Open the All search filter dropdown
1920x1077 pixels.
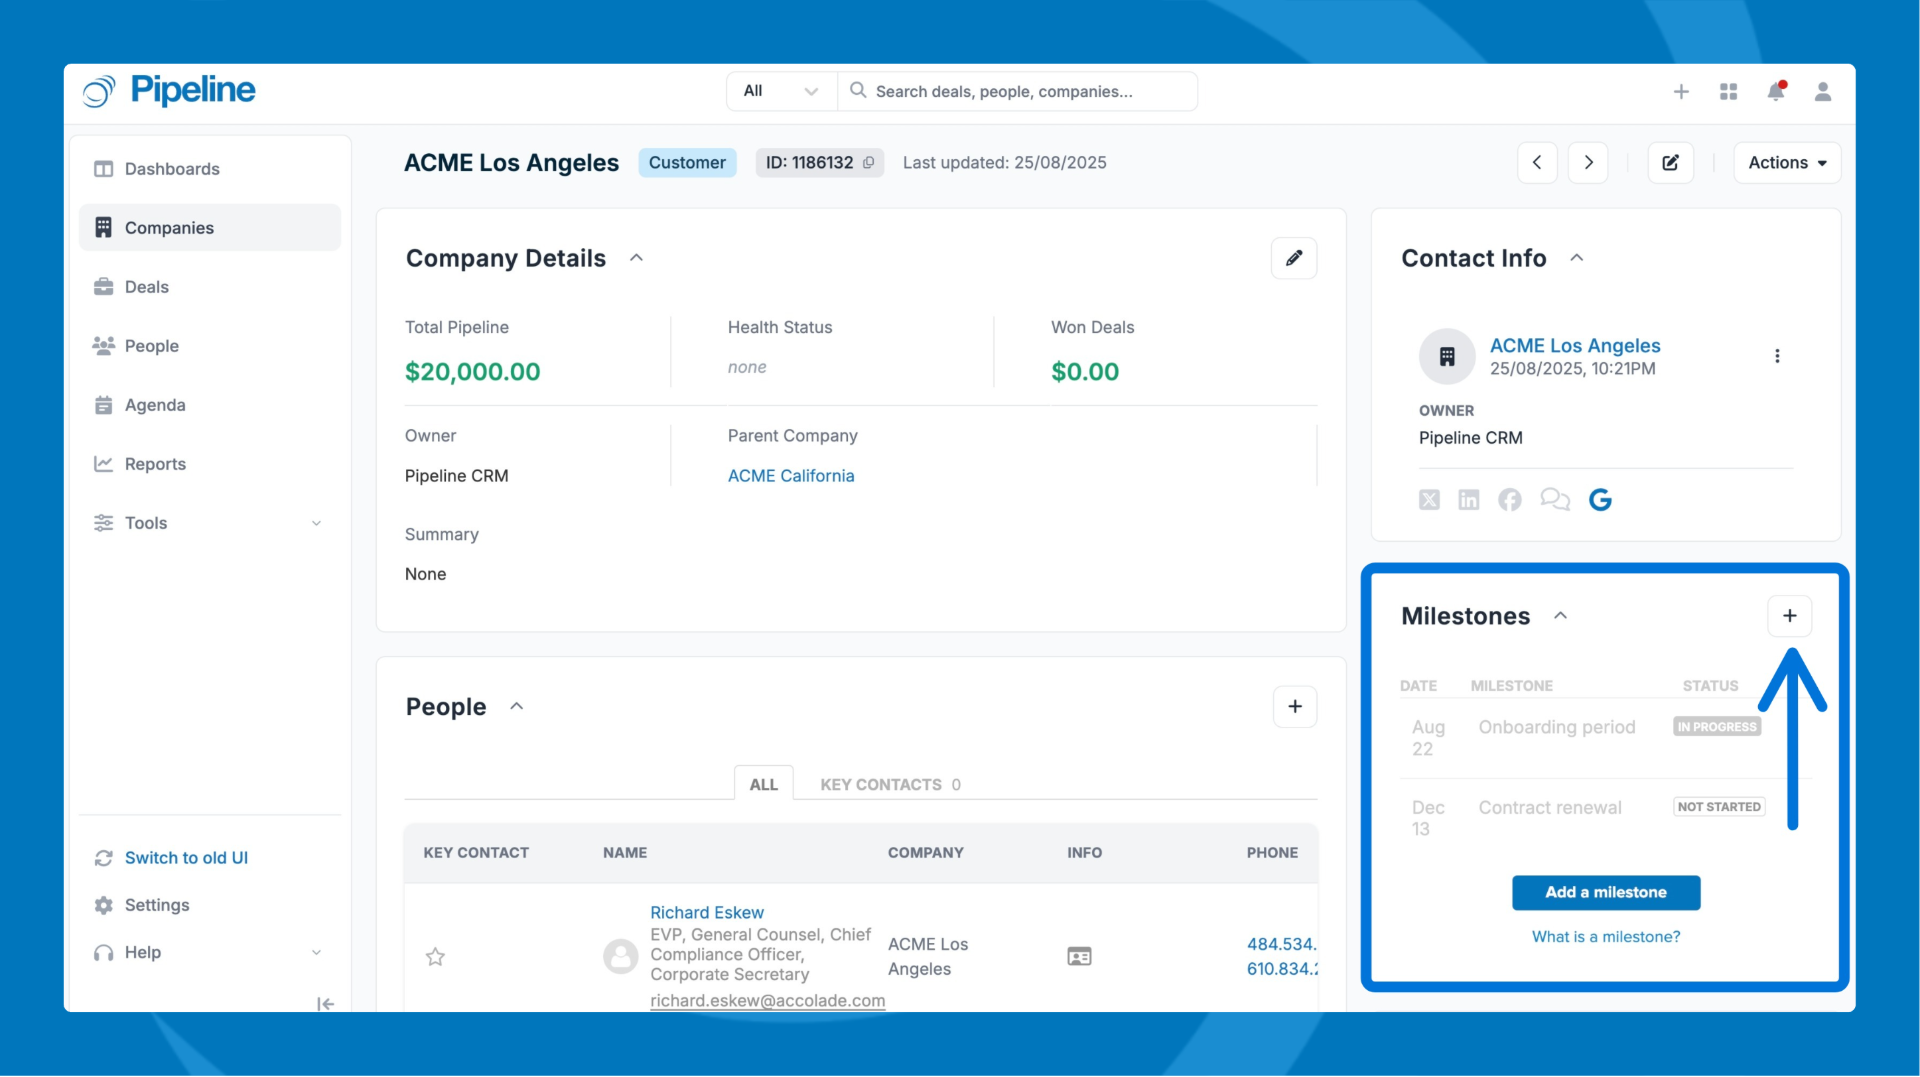pos(781,91)
